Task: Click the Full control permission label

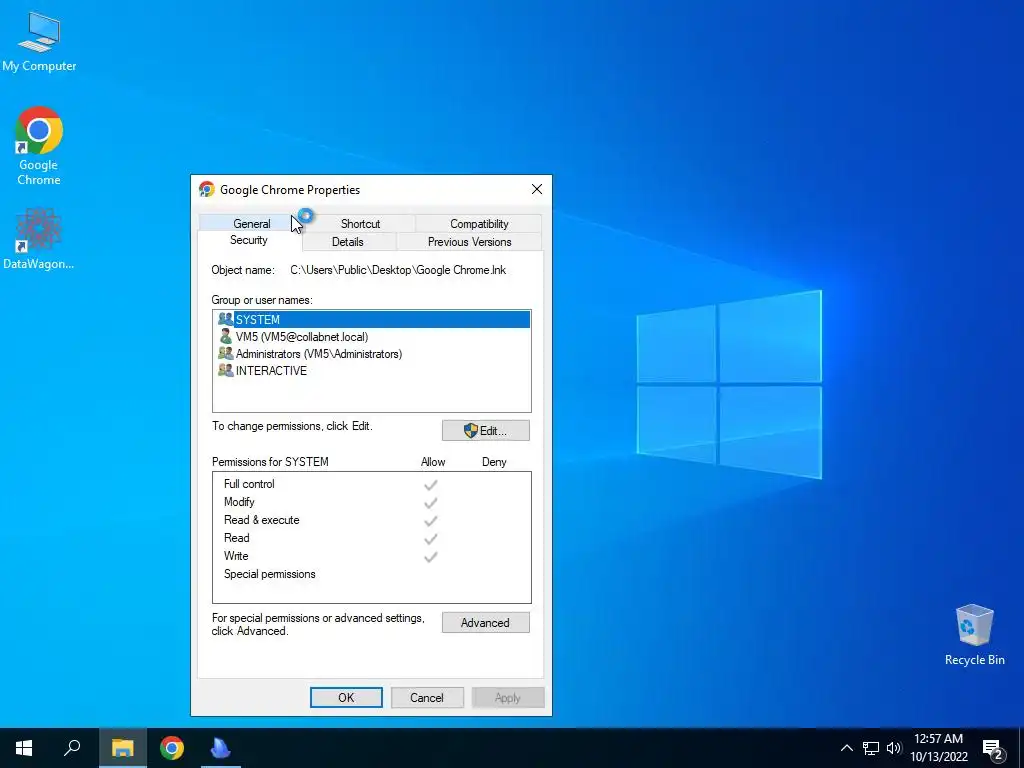Action: [249, 484]
